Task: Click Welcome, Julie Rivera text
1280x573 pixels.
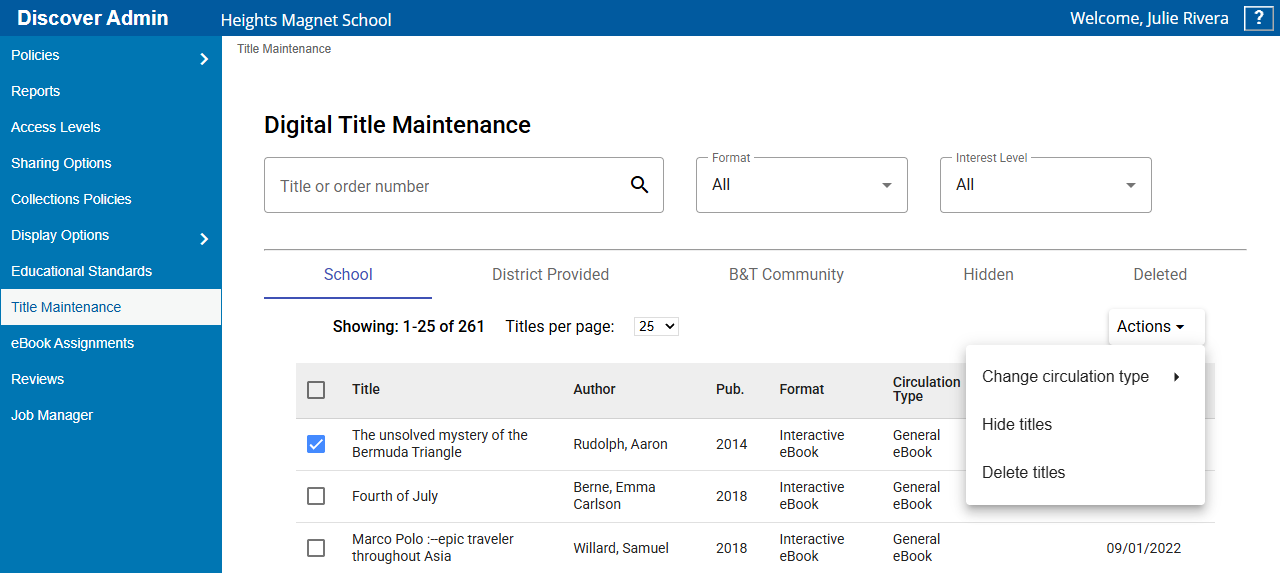Action: coord(1149,18)
